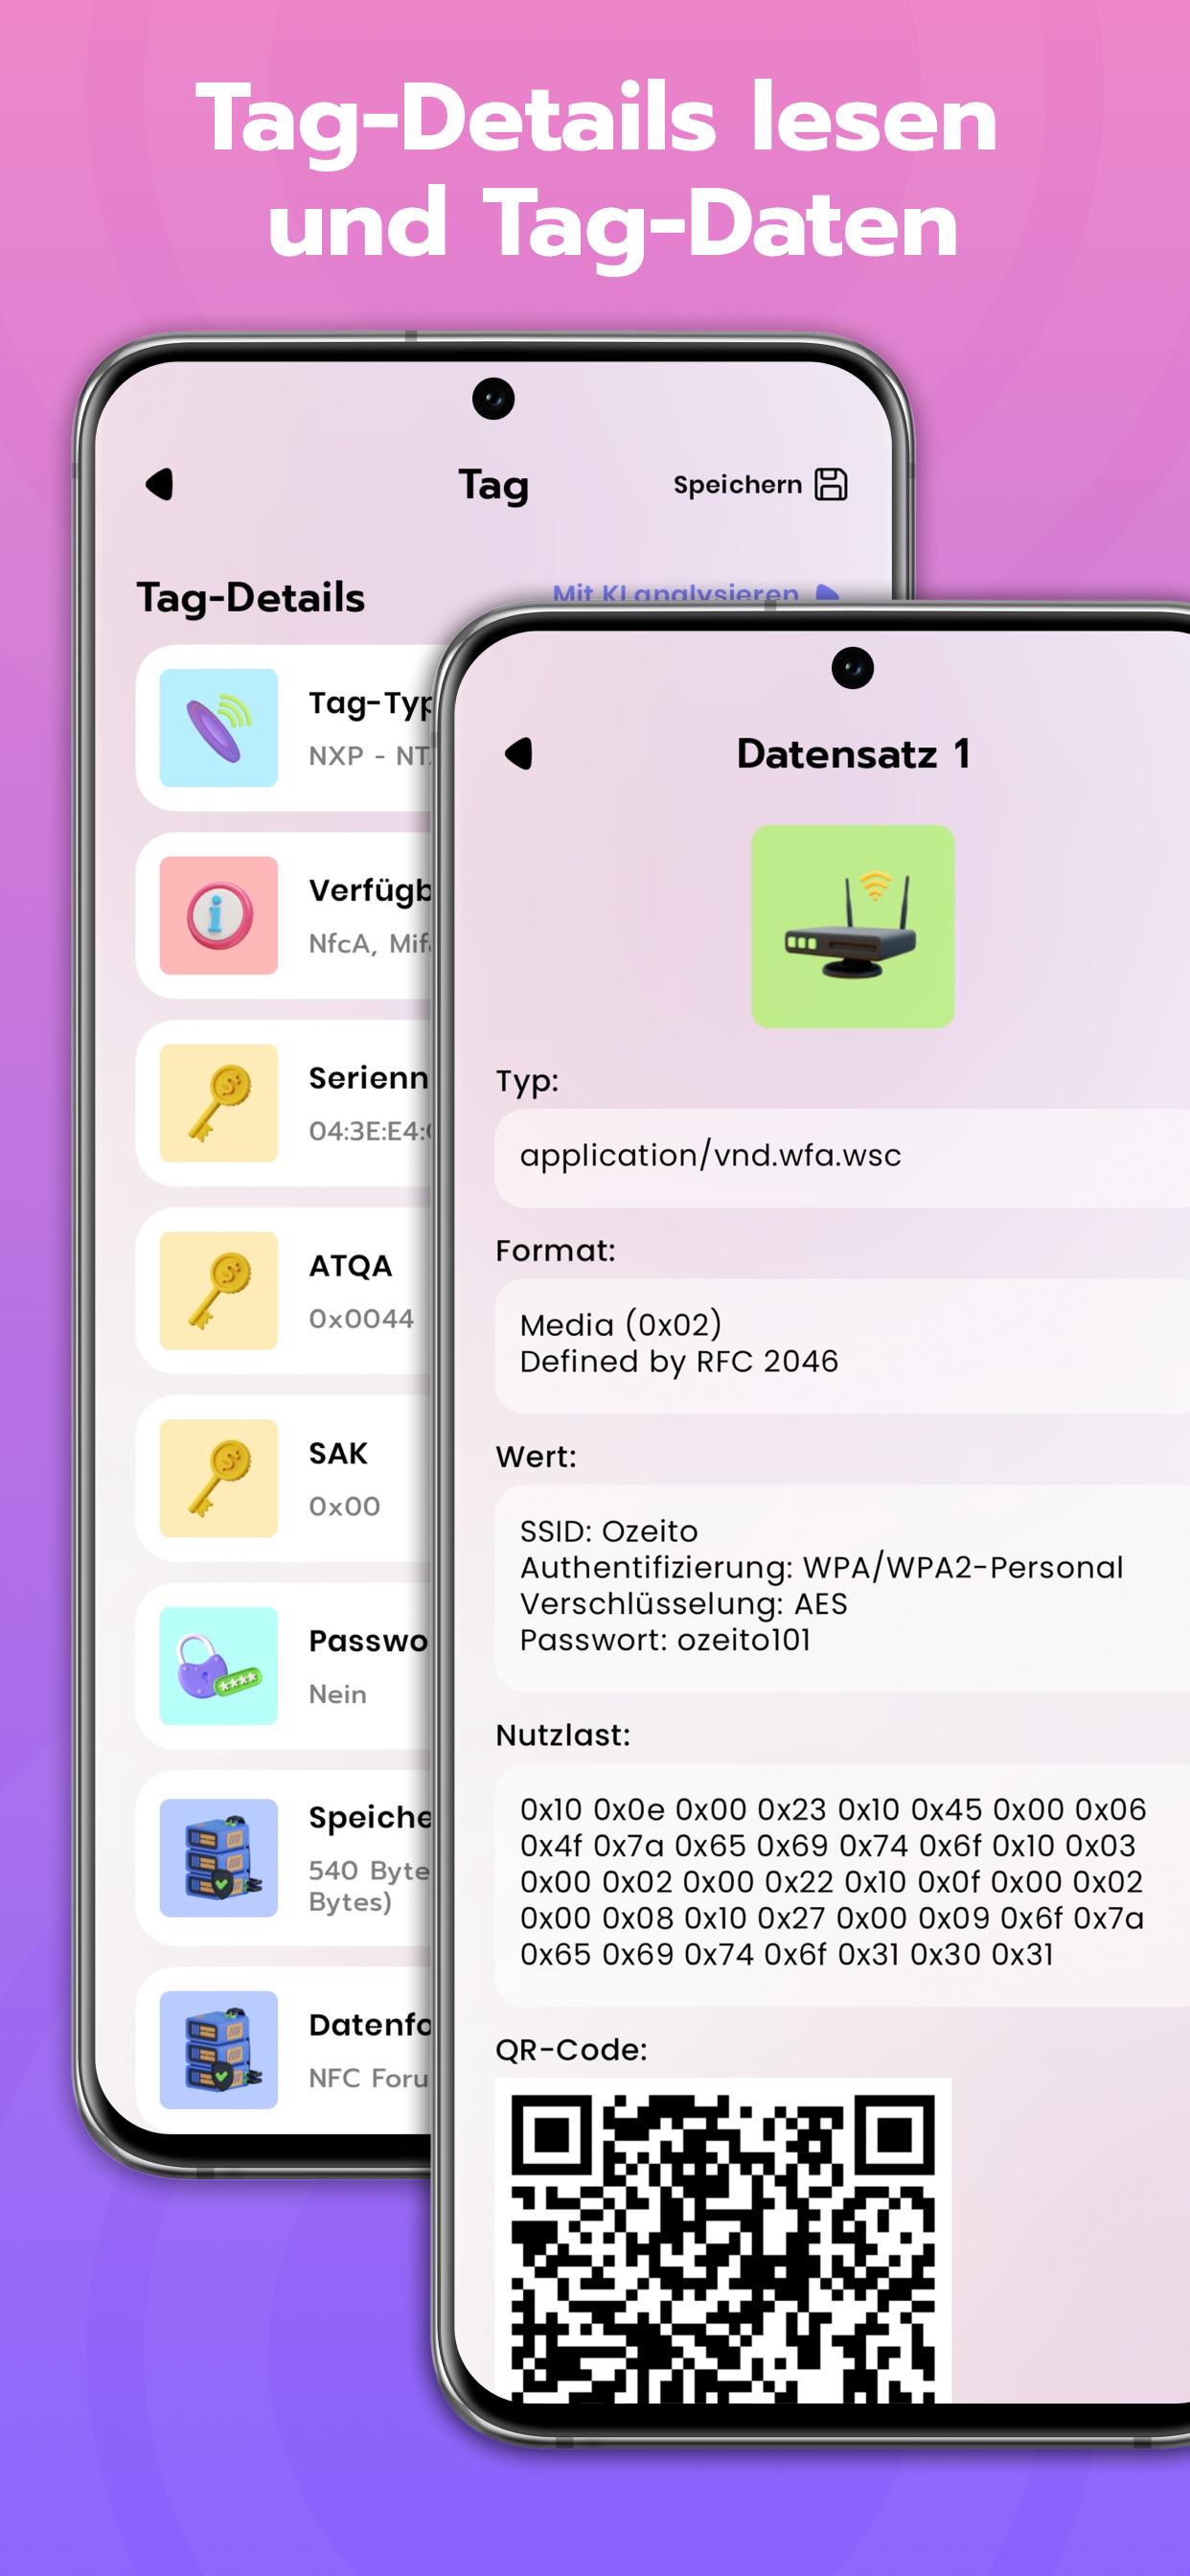Tap the Verschlüsselung: AES line
Screen dimensions: 1190x2576
coord(683,1604)
